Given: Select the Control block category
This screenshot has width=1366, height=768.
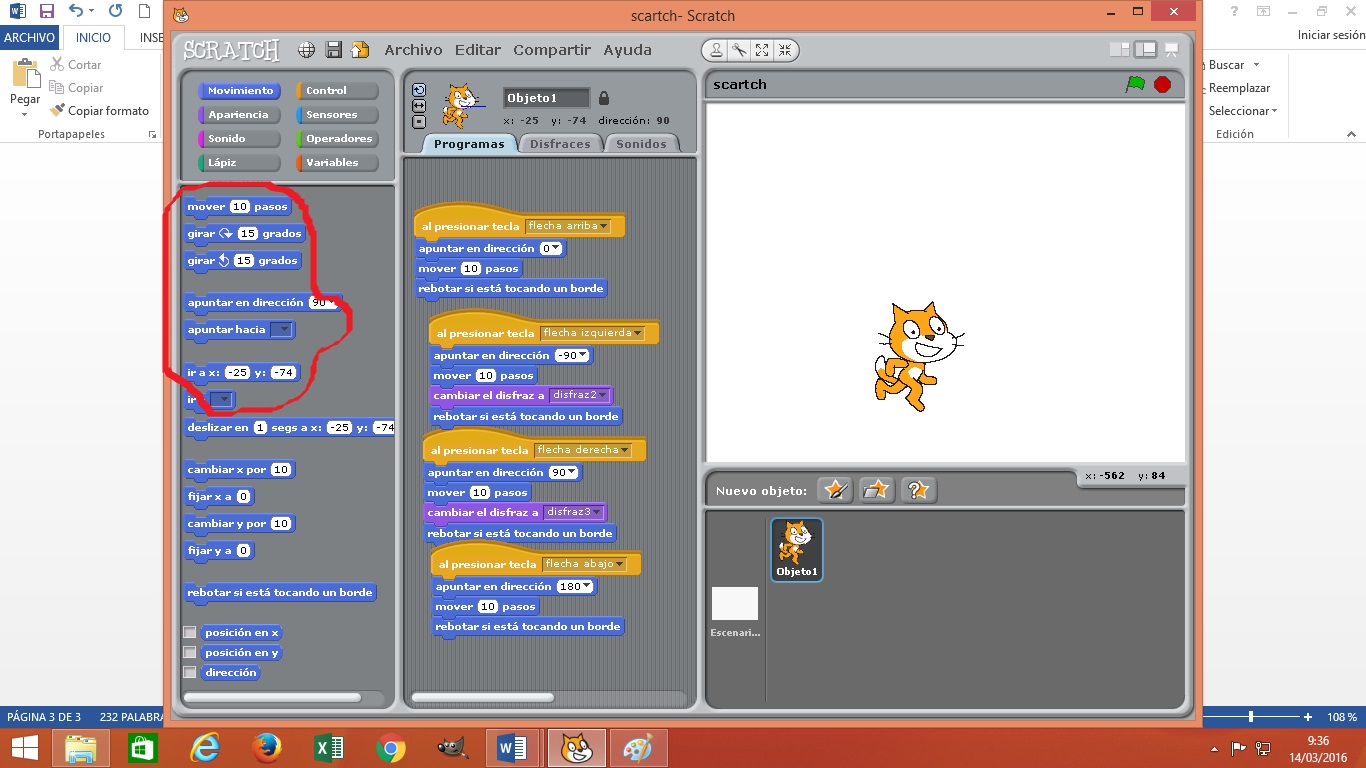Looking at the screenshot, I should tap(337, 89).
